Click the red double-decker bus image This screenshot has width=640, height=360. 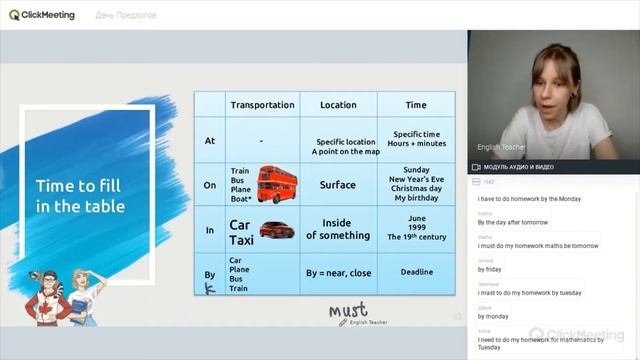(277, 184)
